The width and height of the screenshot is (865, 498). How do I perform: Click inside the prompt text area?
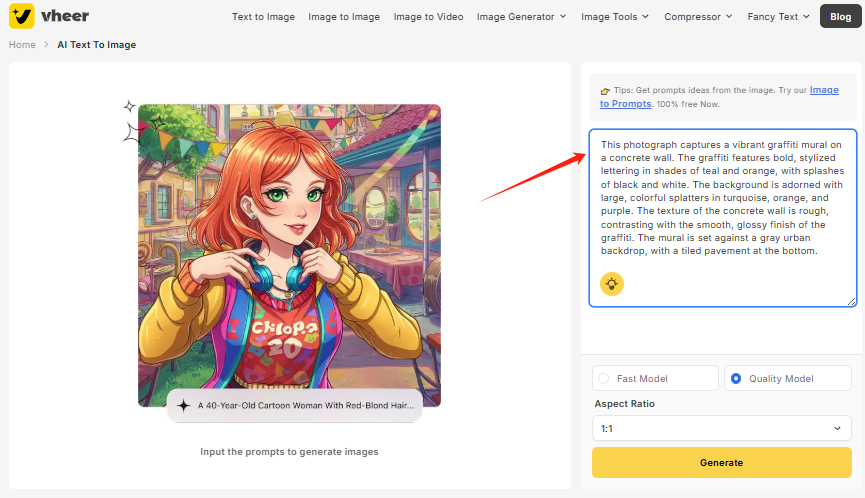pyautogui.click(x=721, y=200)
